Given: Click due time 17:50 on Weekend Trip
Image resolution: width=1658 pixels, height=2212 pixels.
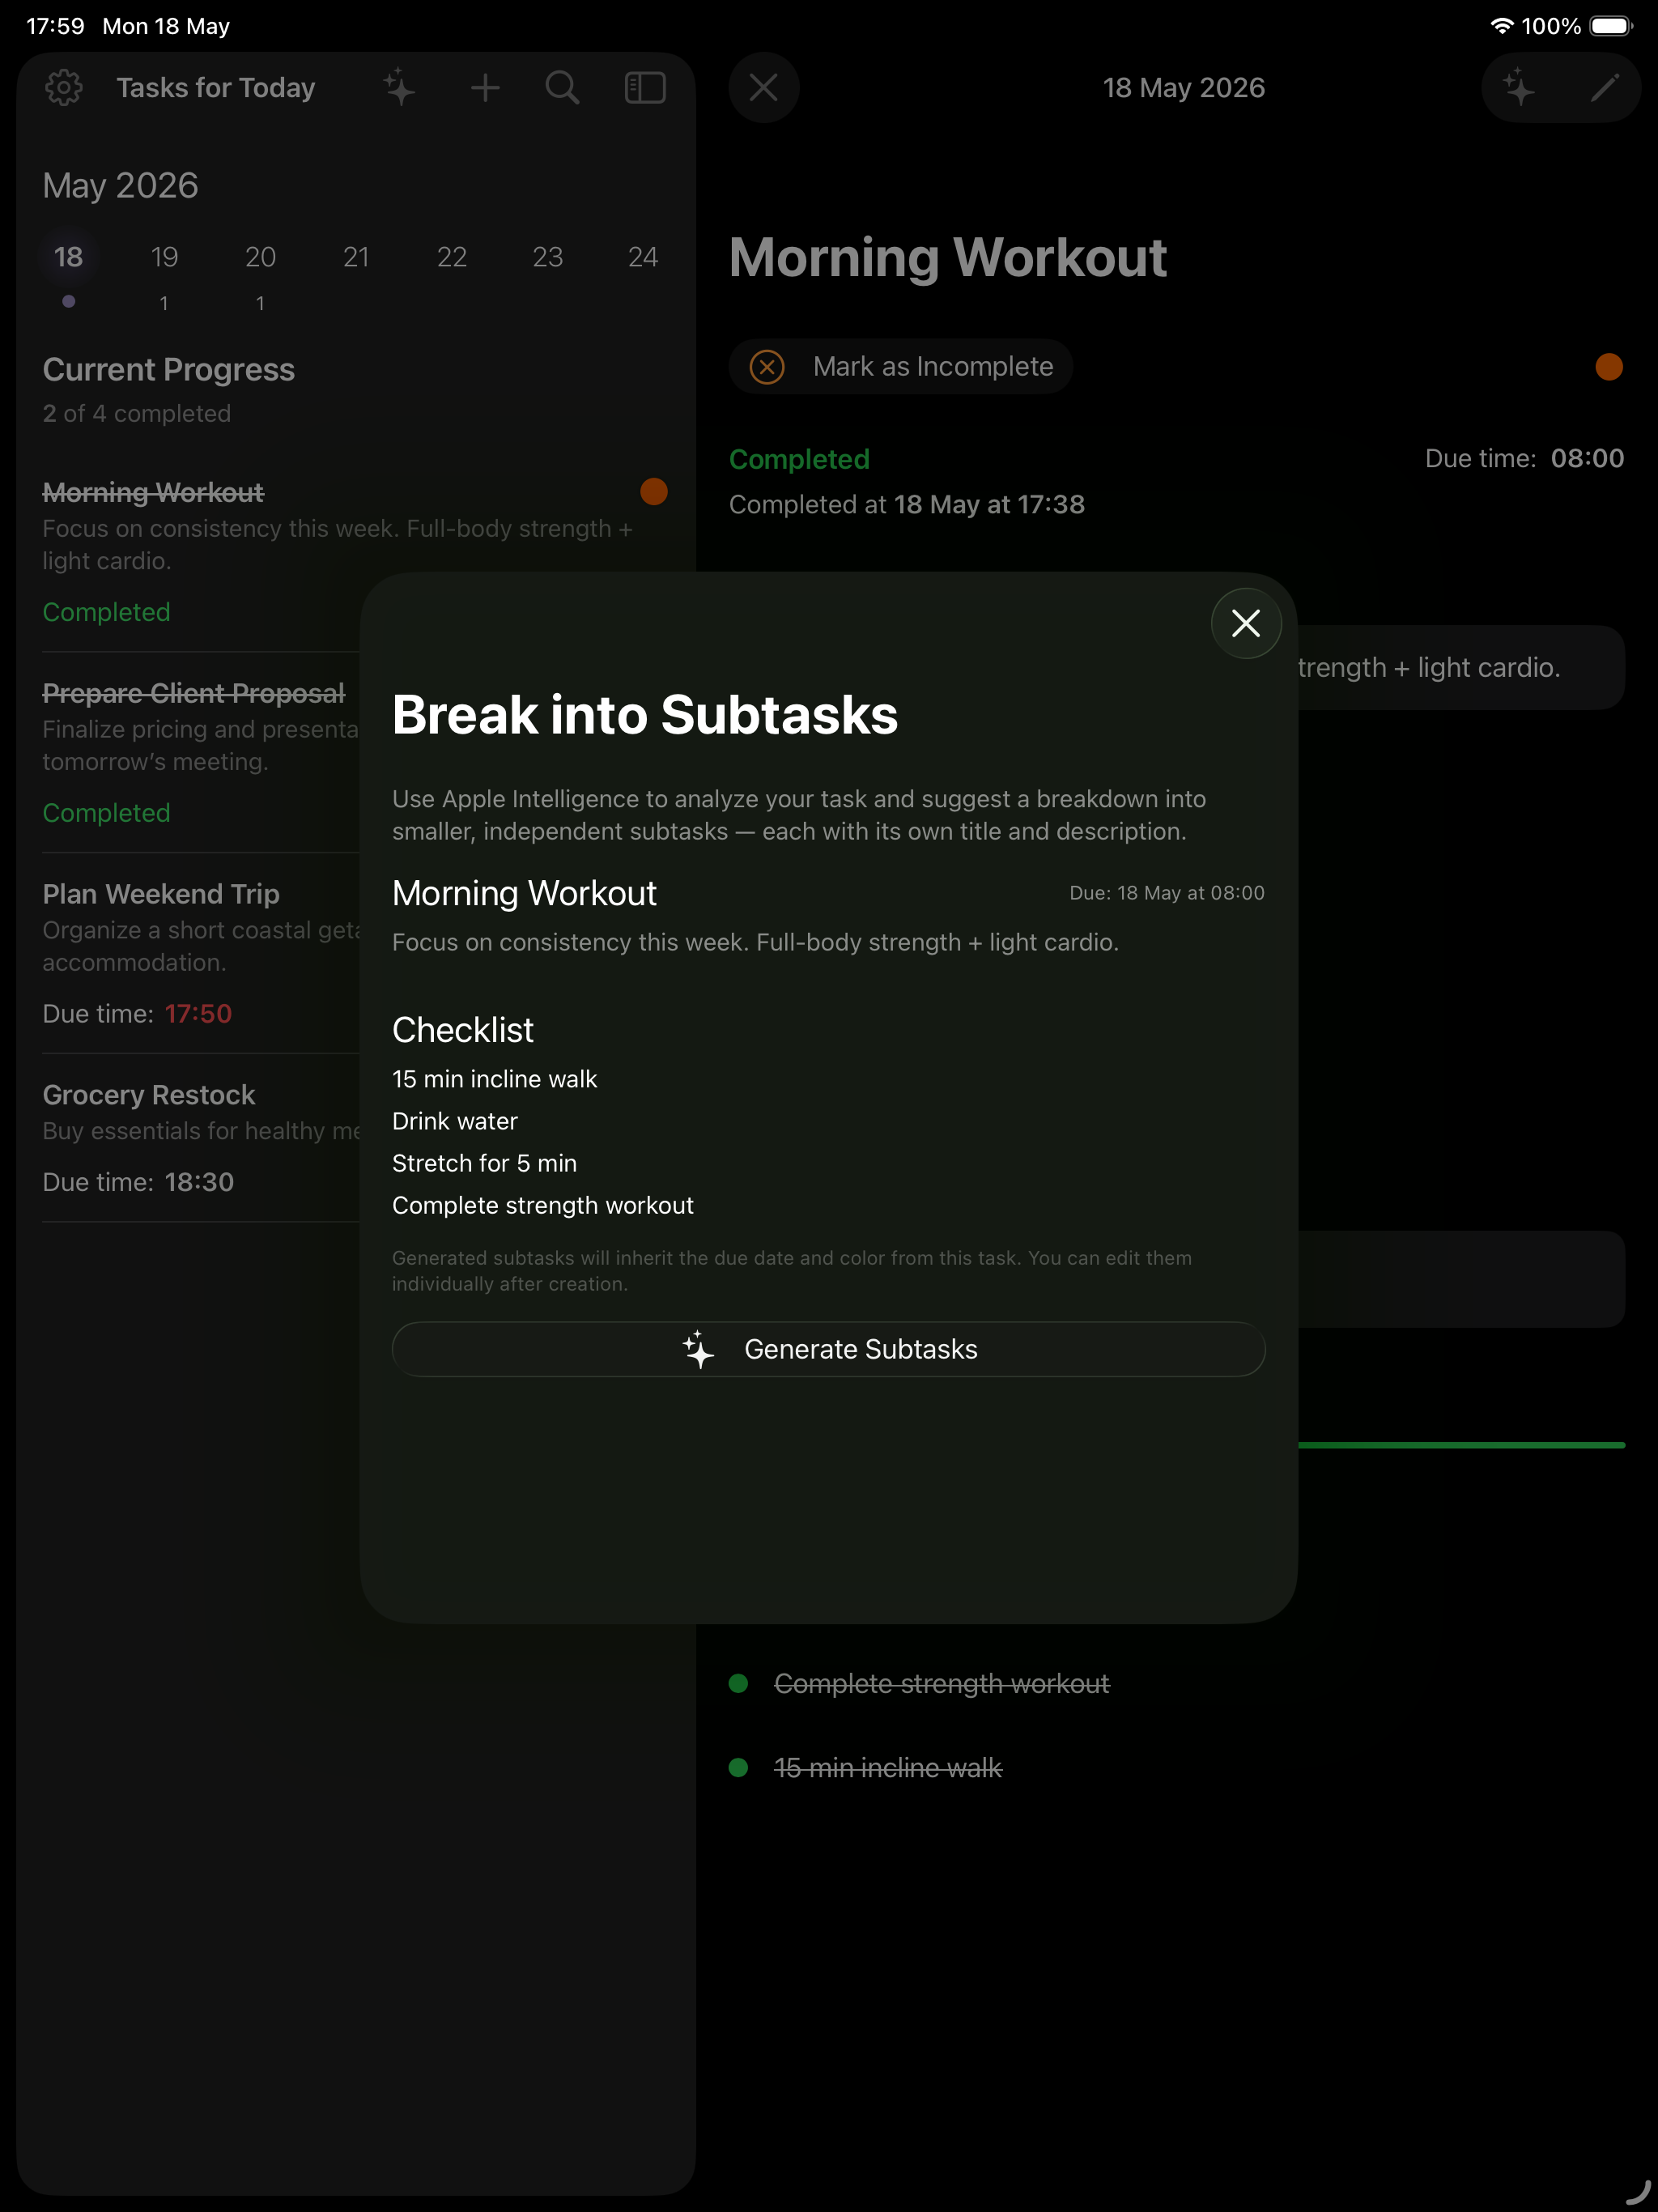Looking at the screenshot, I should click(x=198, y=1013).
